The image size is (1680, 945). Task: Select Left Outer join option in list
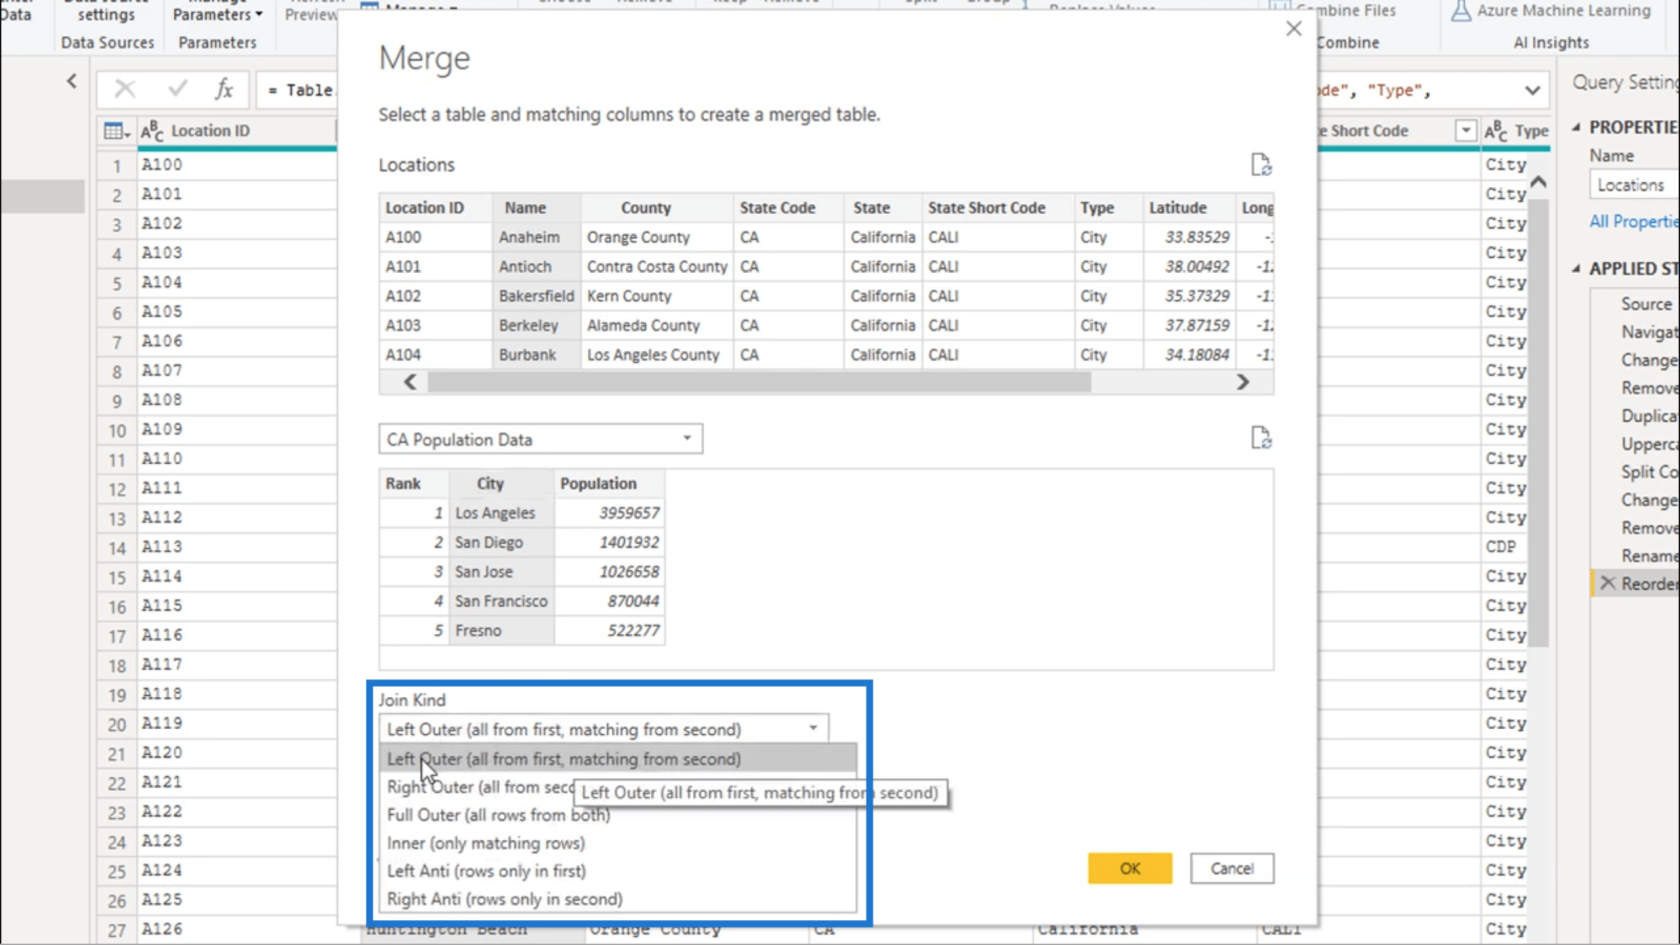(618, 759)
